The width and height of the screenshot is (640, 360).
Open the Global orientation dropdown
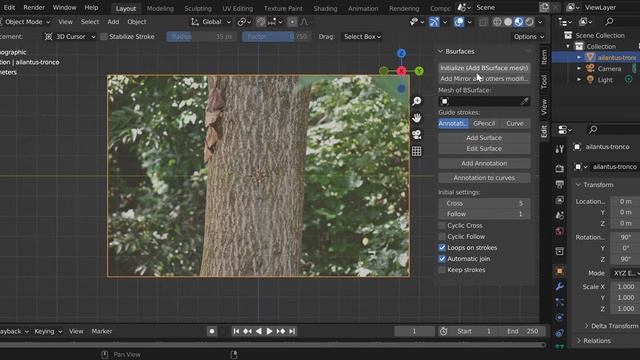pos(211,22)
